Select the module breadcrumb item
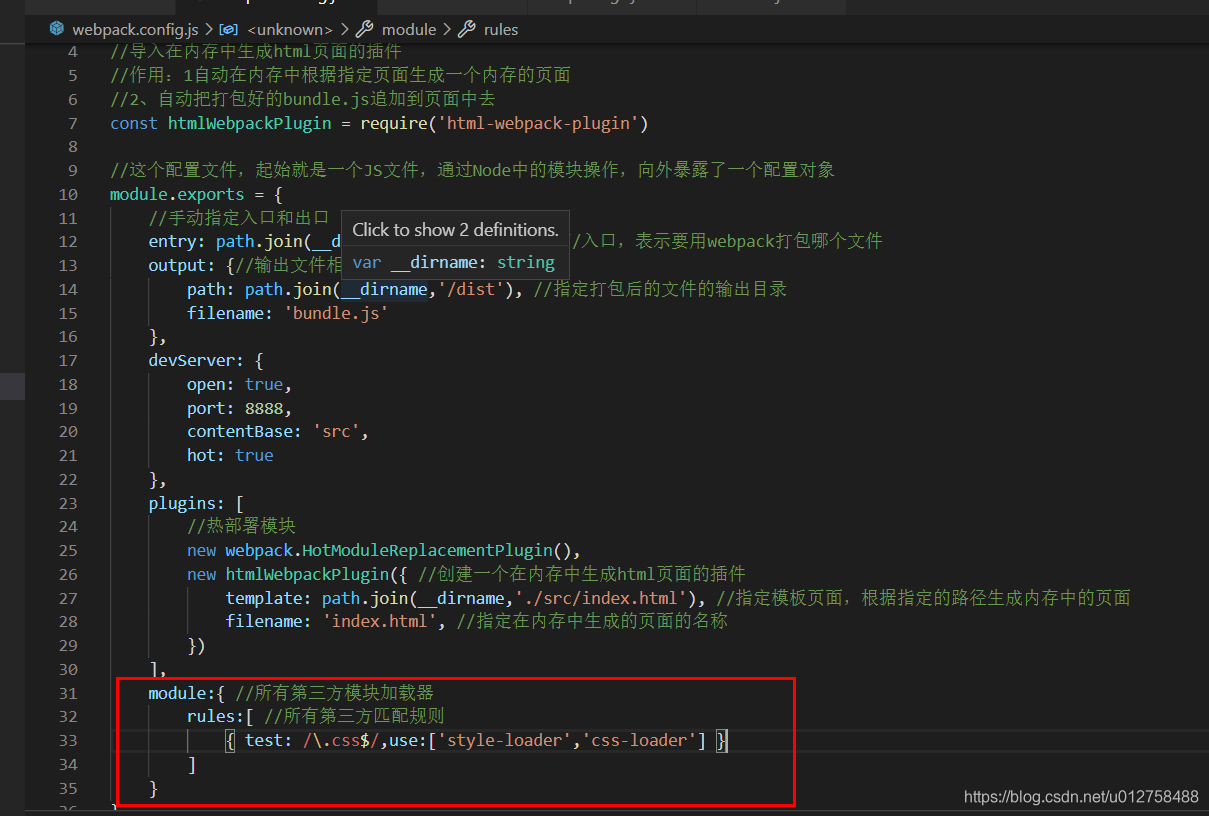1209x816 pixels. pyautogui.click(x=409, y=29)
